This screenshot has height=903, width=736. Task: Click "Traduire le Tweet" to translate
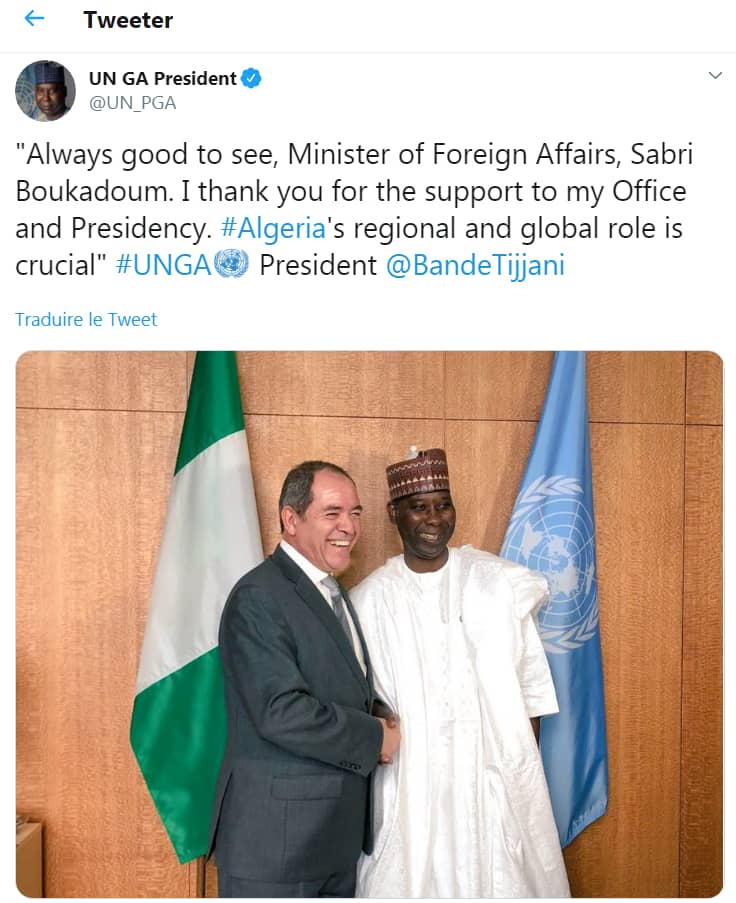tap(86, 320)
